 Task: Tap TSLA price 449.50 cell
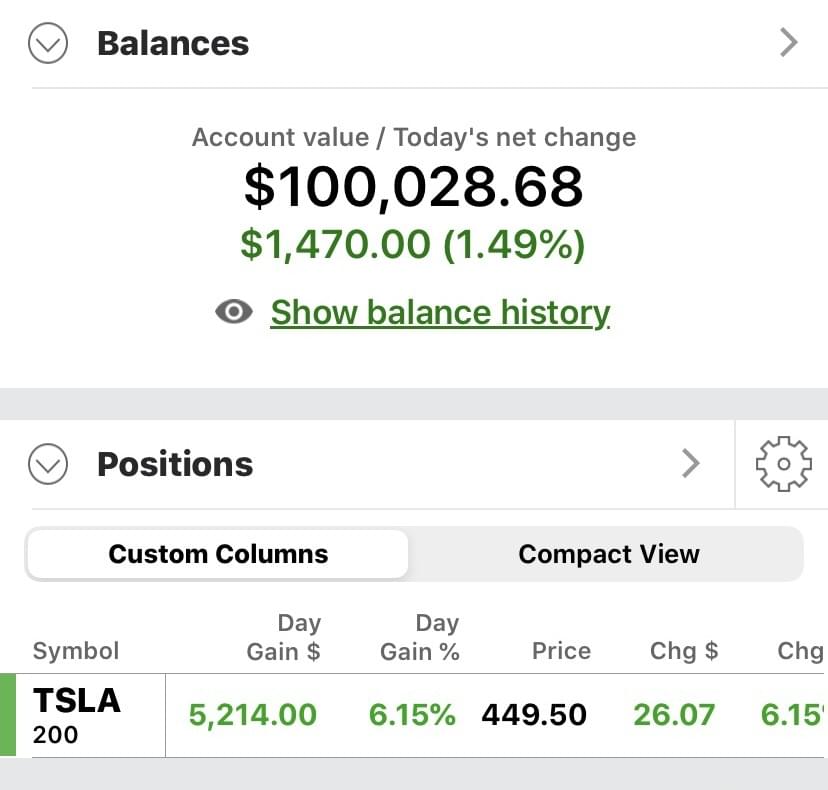(534, 715)
